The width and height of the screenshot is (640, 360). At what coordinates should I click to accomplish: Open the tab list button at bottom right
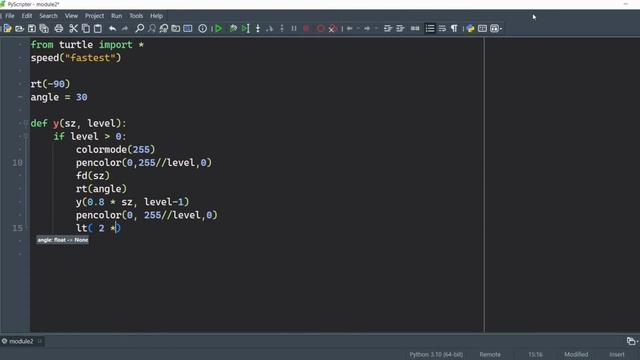(x=632, y=341)
